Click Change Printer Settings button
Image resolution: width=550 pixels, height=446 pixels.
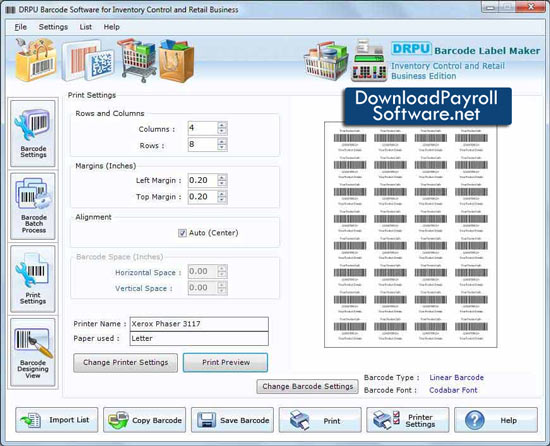(126, 363)
